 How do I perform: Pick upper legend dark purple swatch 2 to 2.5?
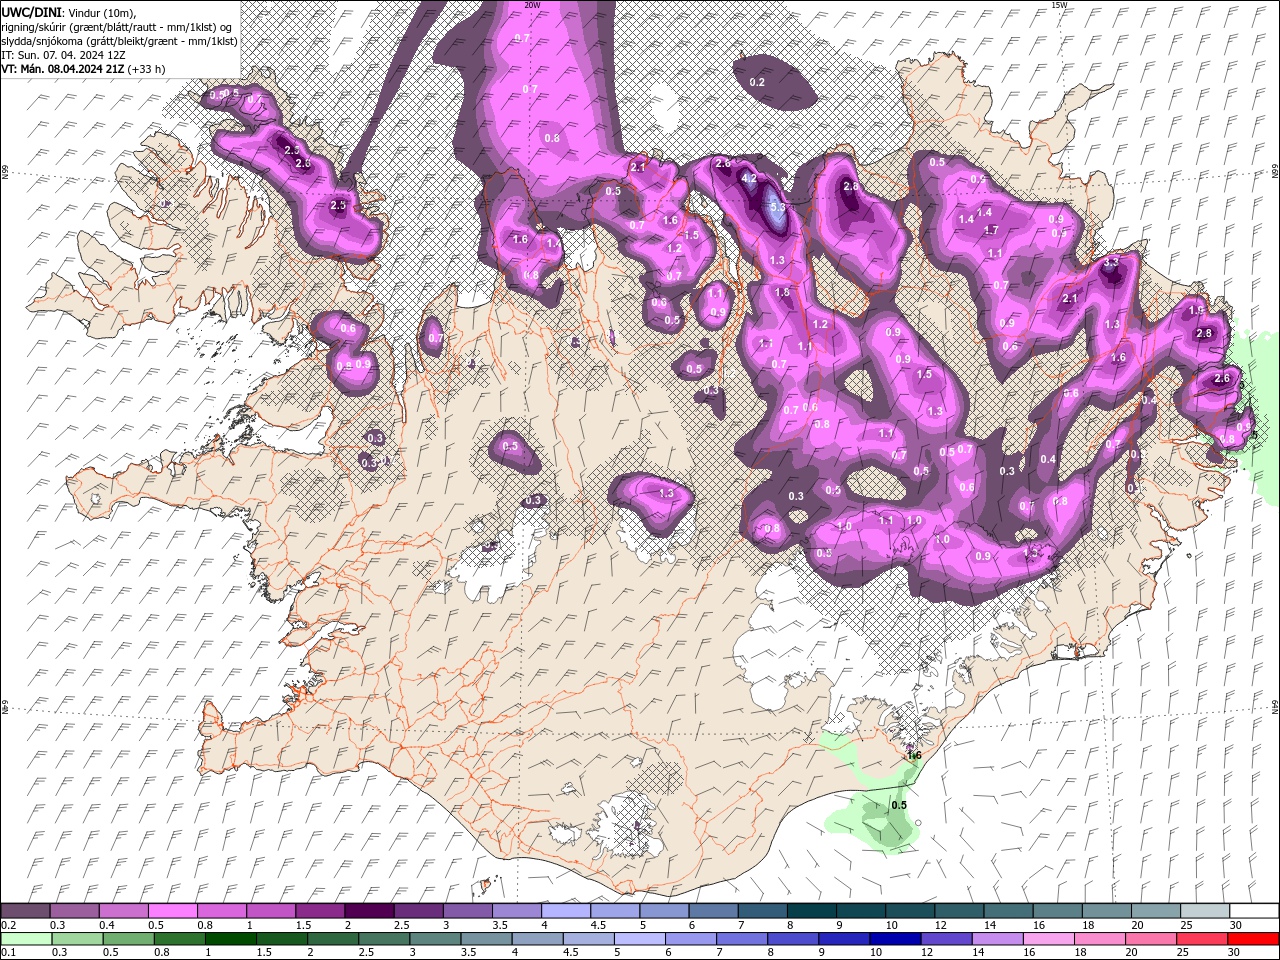click(369, 911)
